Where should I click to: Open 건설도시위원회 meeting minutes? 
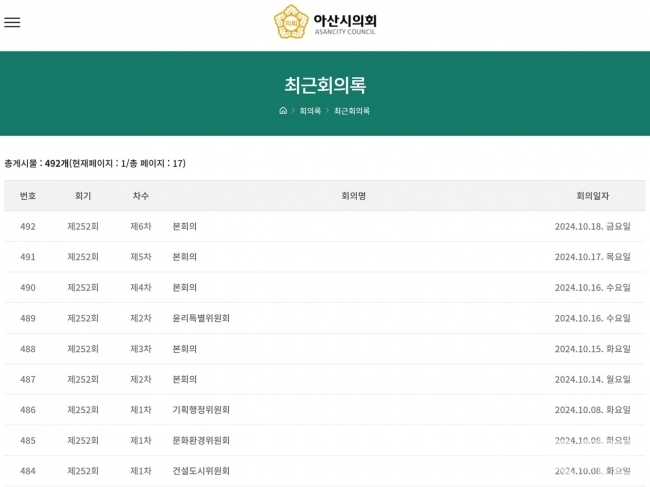pyautogui.click(x=201, y=471)
